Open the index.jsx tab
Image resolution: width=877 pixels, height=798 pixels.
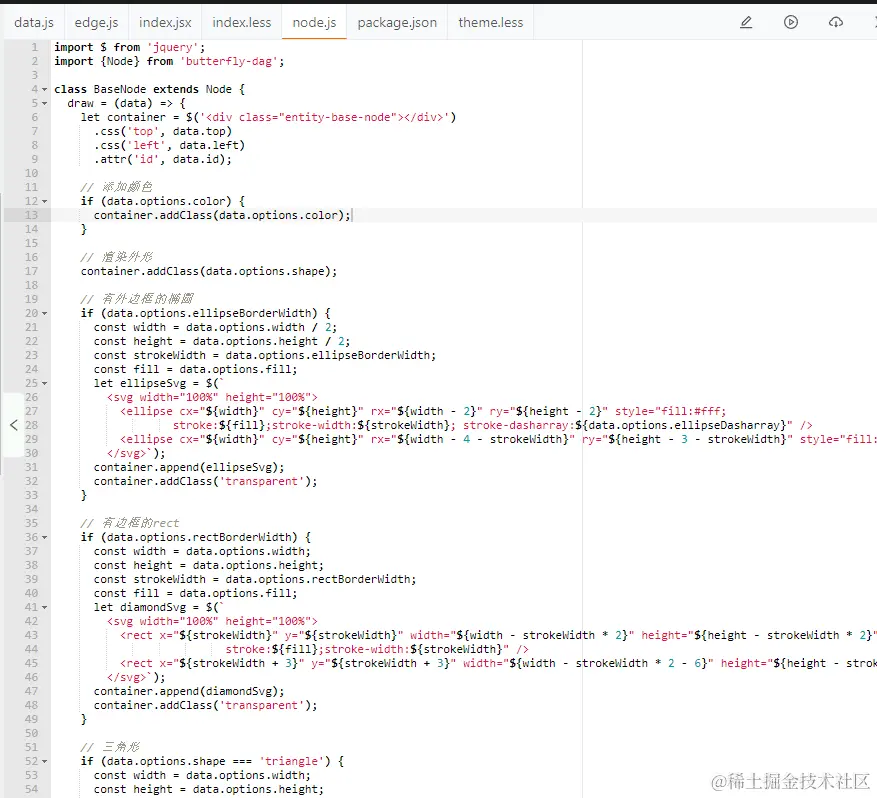click(165, 22)
